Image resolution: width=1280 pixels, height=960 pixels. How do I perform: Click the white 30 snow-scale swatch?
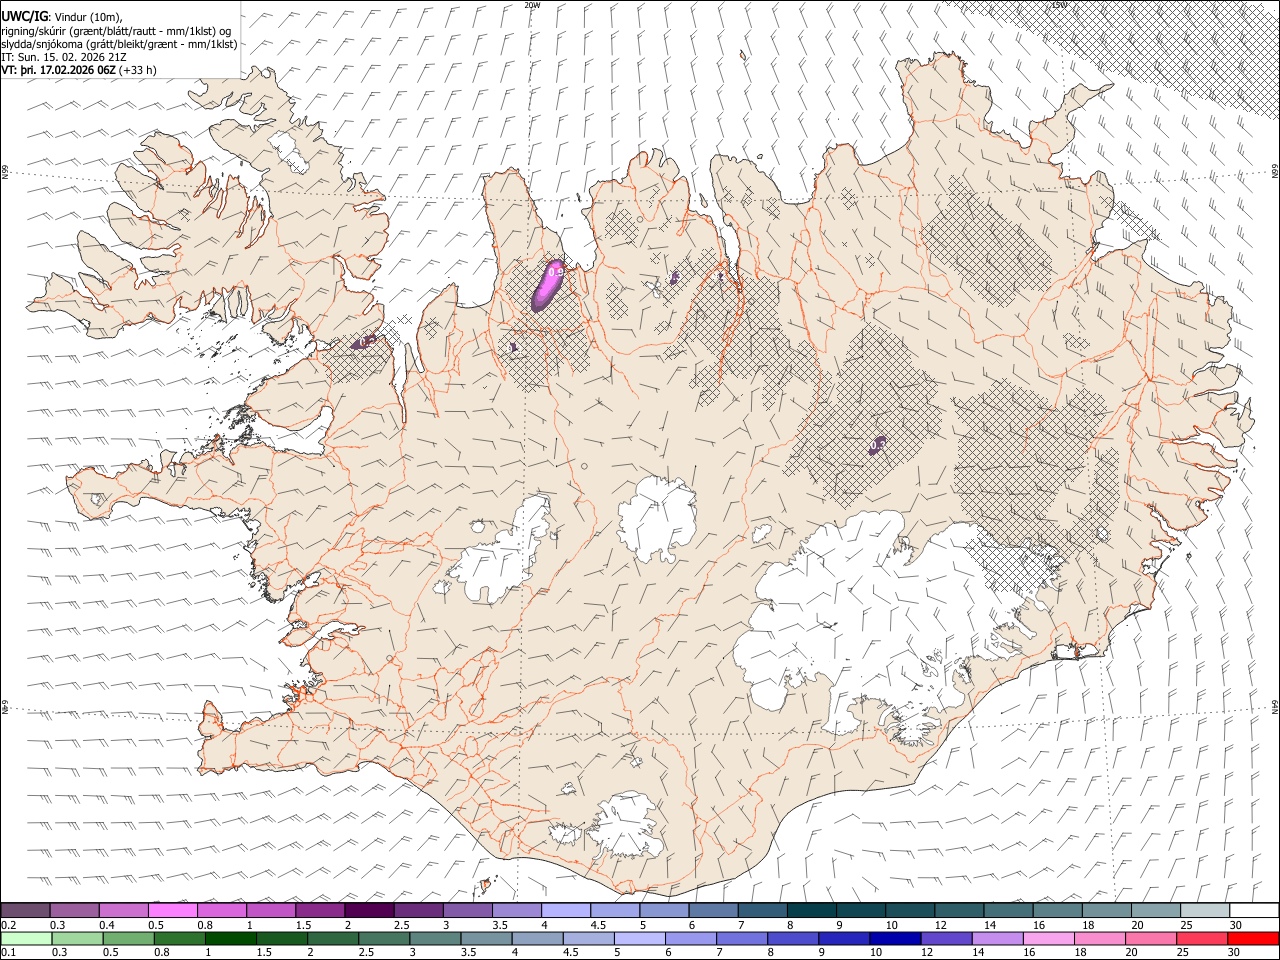coord(1254,910)
